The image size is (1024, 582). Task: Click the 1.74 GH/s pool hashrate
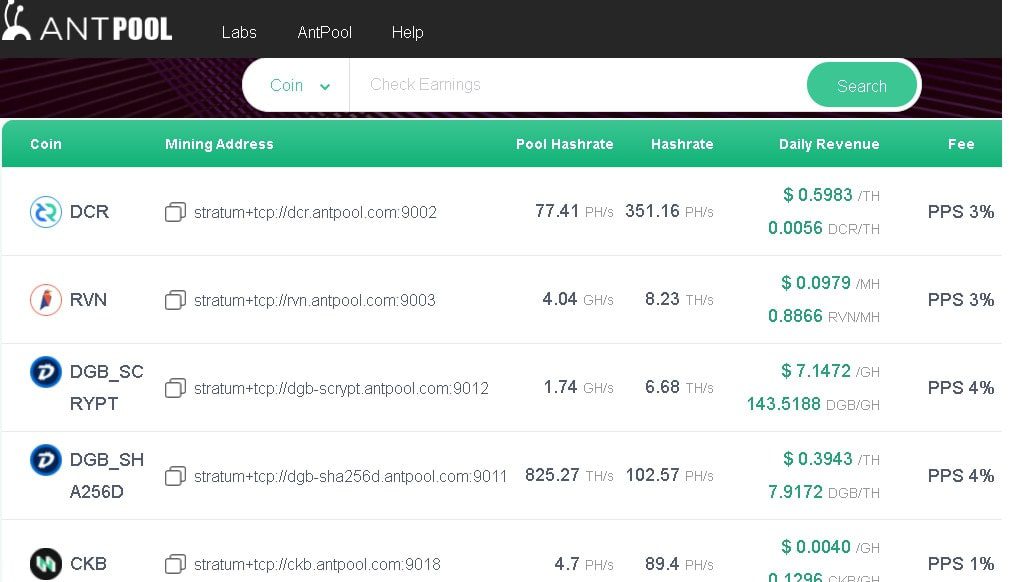579,387
